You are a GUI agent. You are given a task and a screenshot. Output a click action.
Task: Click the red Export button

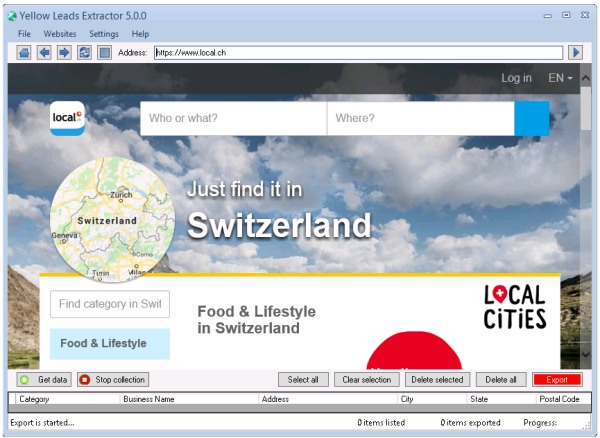point(556,380)
